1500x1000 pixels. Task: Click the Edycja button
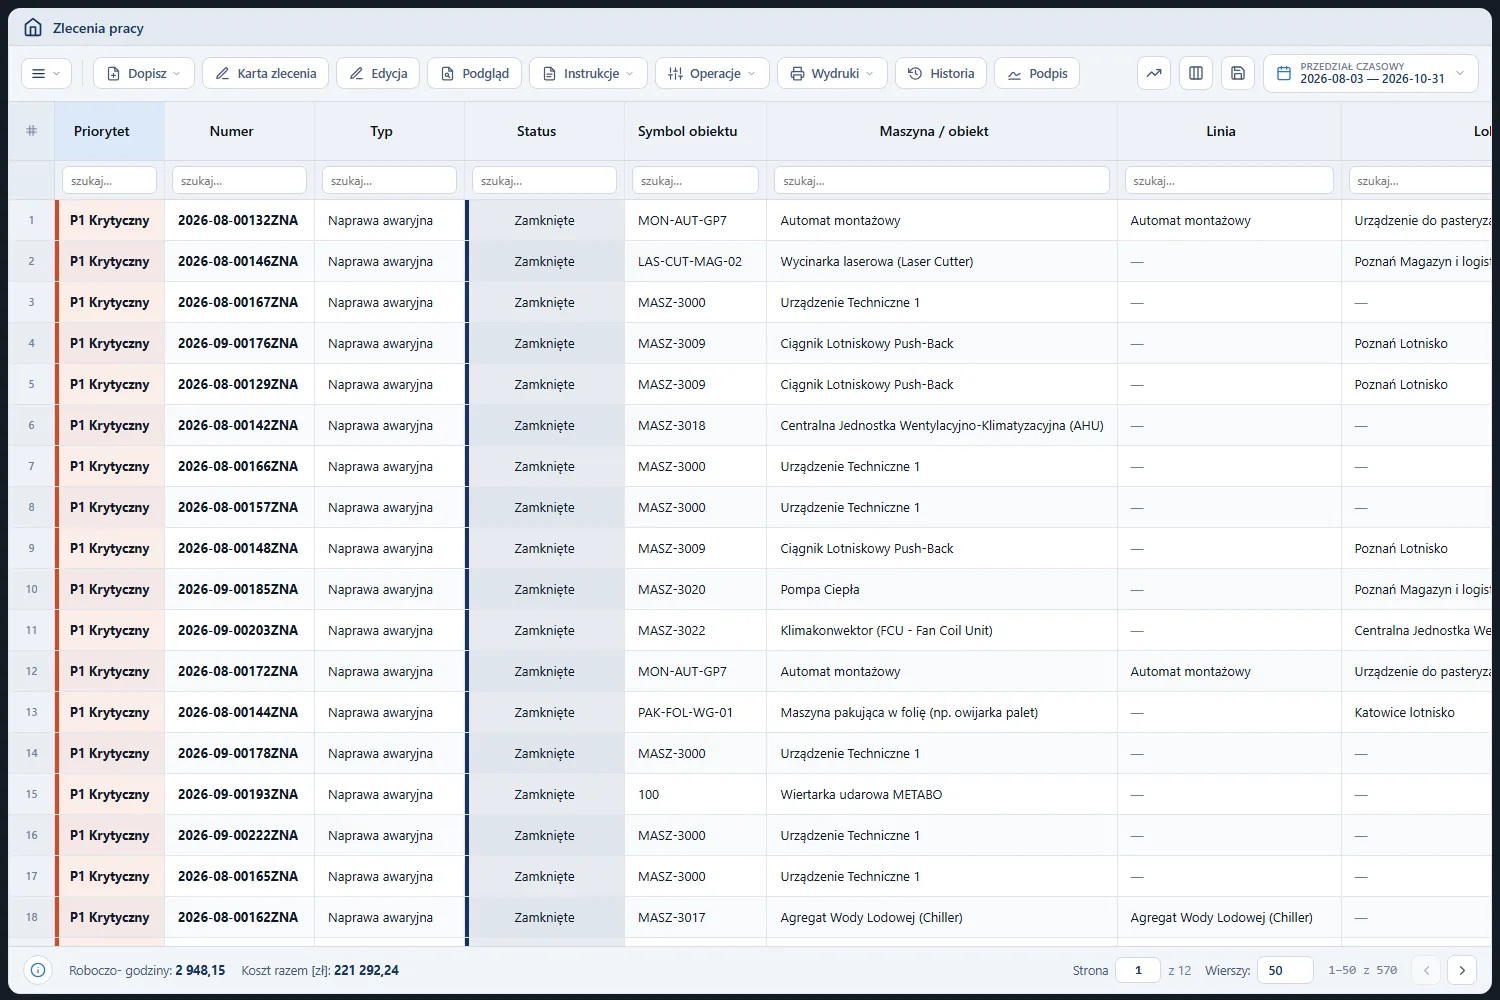pyautogui.click(x=378, y=73)
